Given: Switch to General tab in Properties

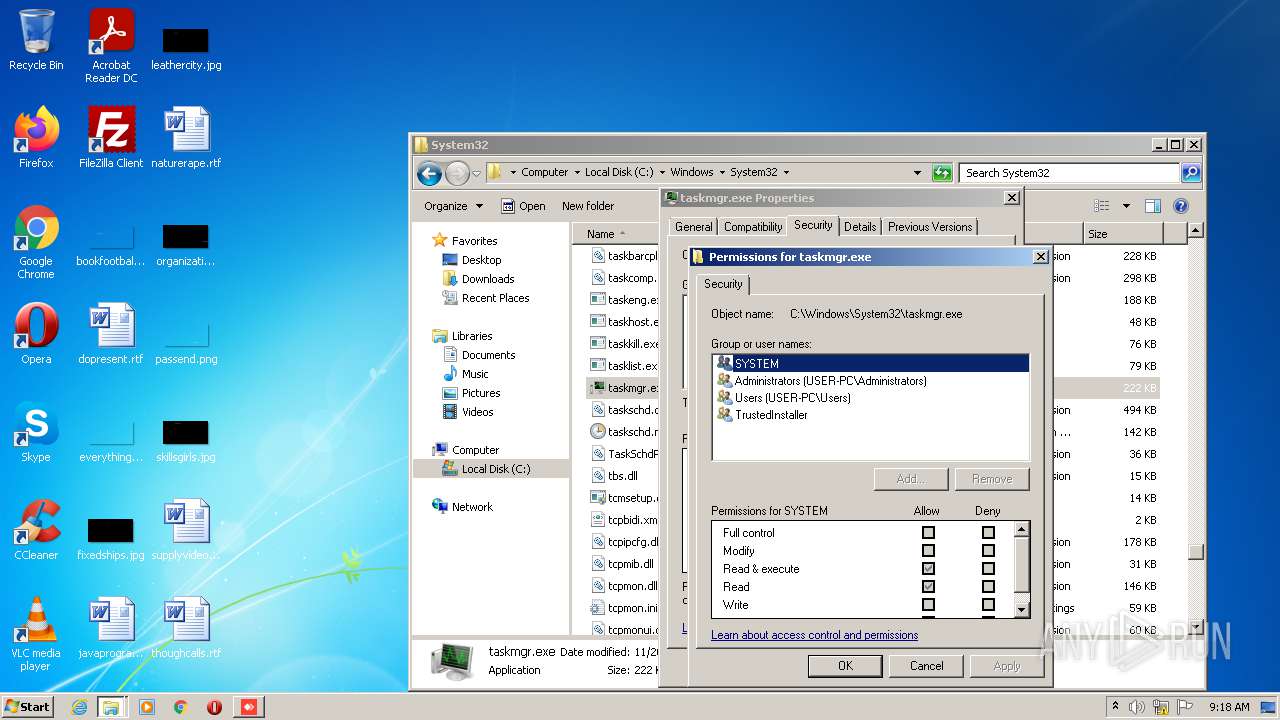Looking at the screenshot, I should point(693,227).
